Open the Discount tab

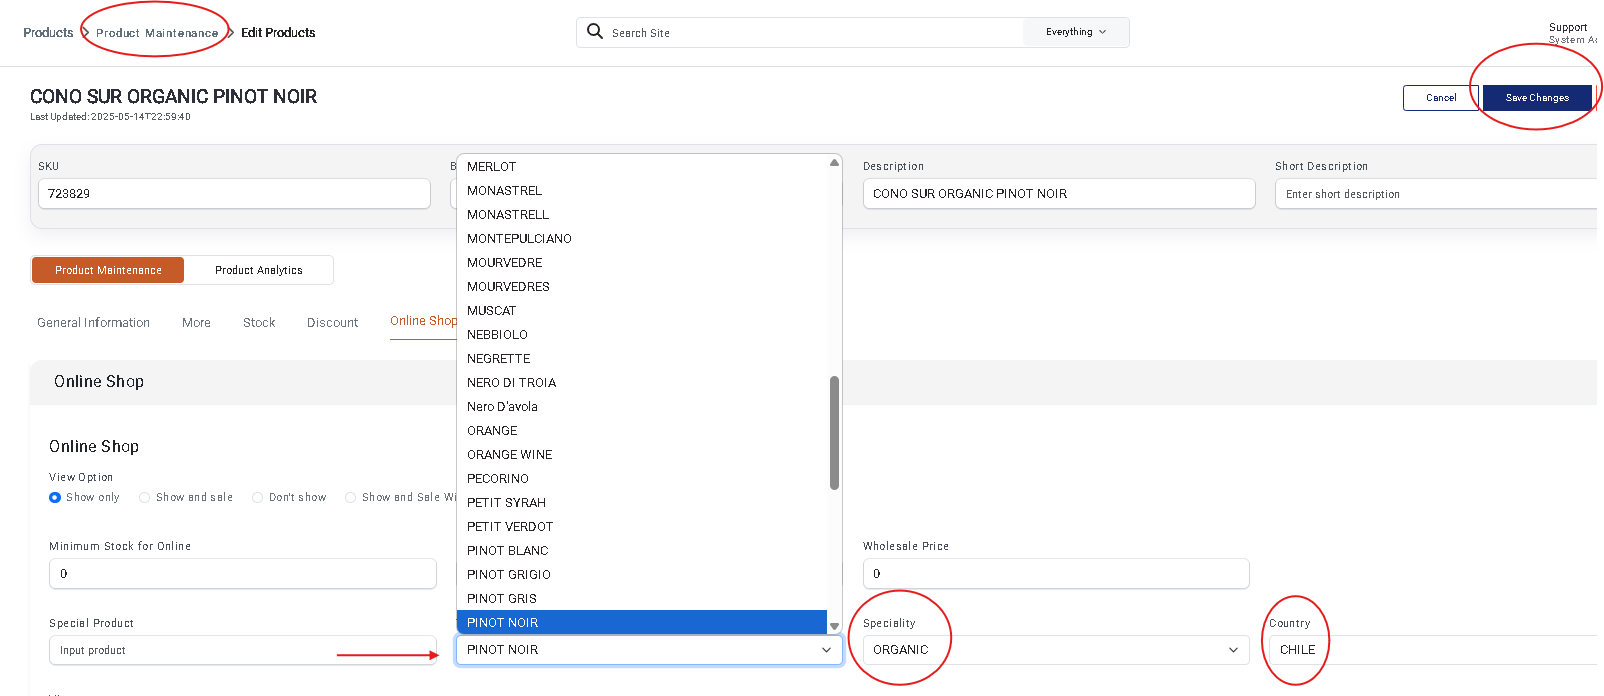point(332,323)
